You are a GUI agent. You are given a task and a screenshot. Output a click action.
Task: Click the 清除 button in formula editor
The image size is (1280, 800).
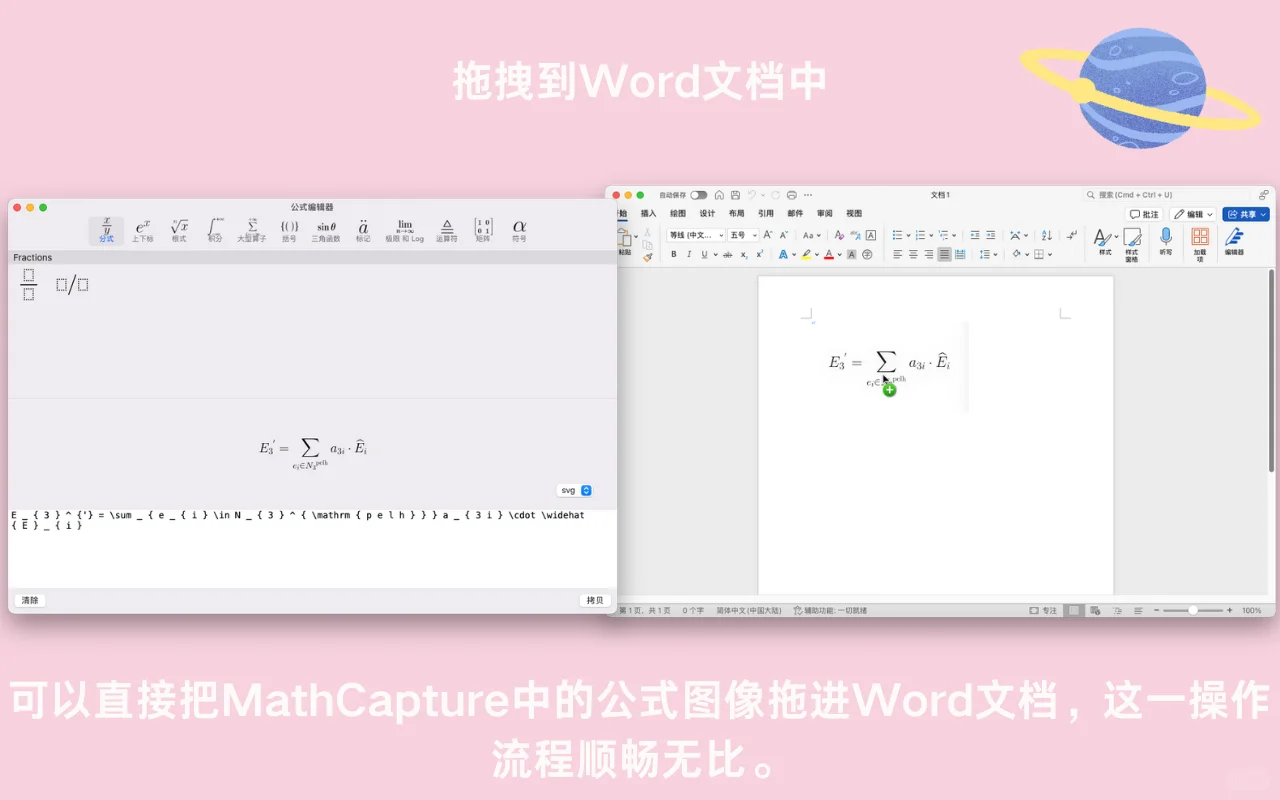[x=29, y=600]
